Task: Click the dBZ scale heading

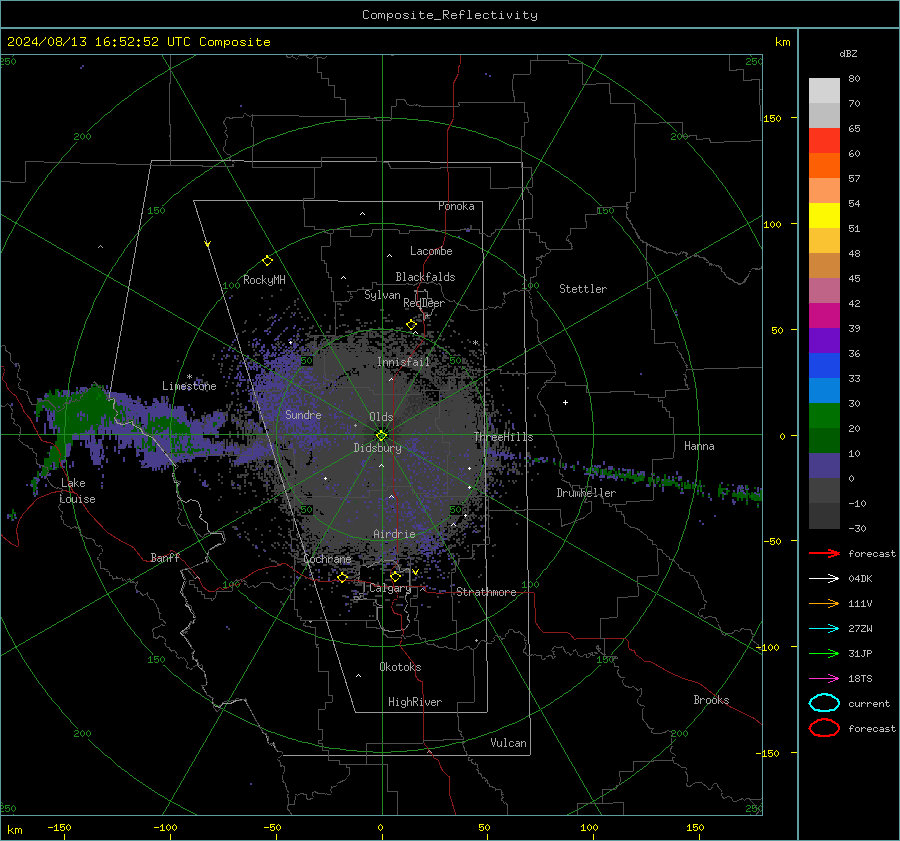Action: tap(848, 53)
